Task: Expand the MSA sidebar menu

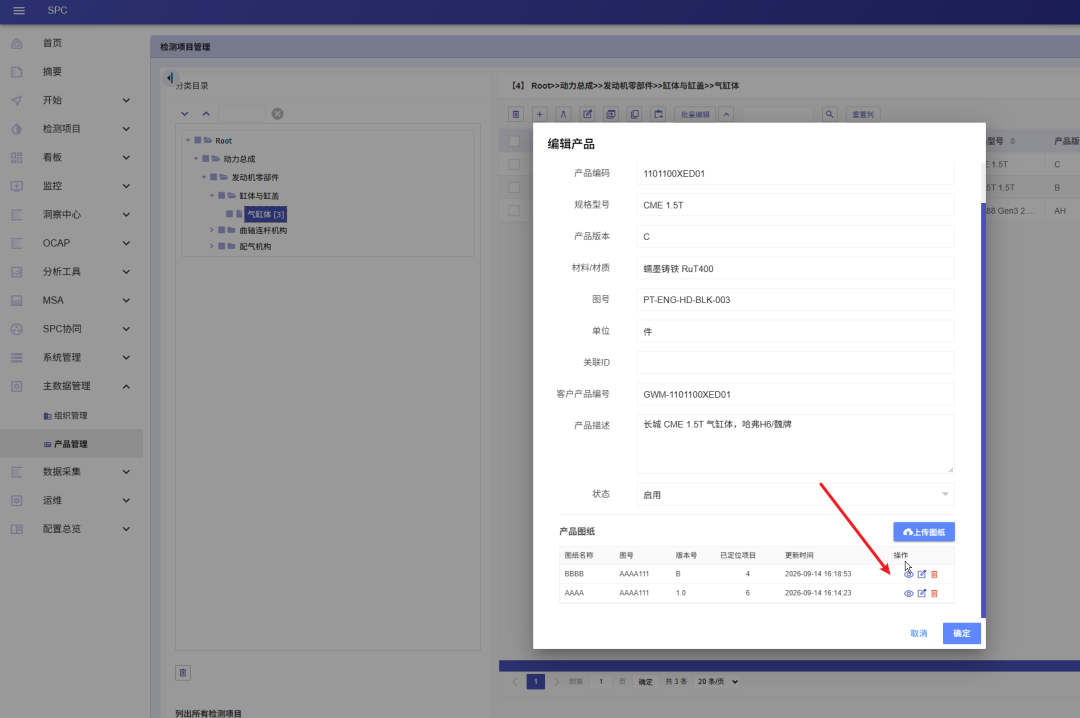Action: 71,300
